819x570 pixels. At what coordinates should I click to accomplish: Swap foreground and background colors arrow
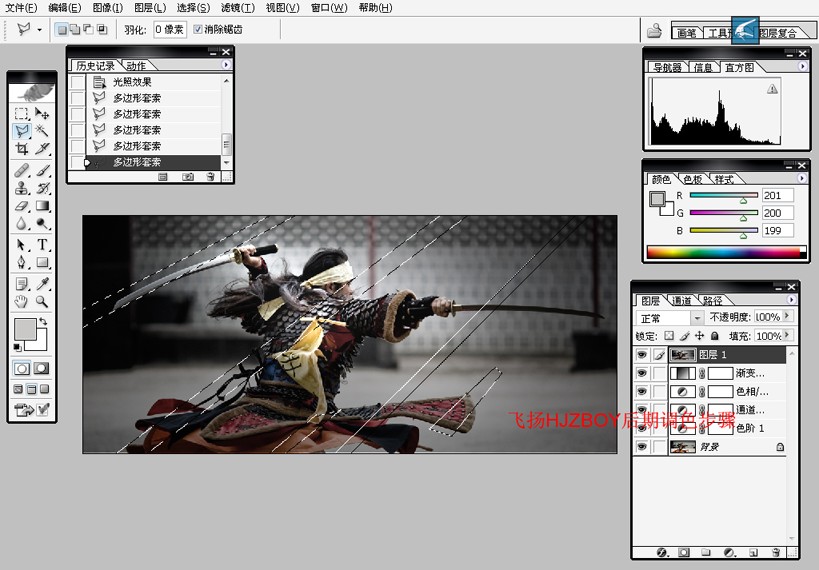click(x=43, y=321)
